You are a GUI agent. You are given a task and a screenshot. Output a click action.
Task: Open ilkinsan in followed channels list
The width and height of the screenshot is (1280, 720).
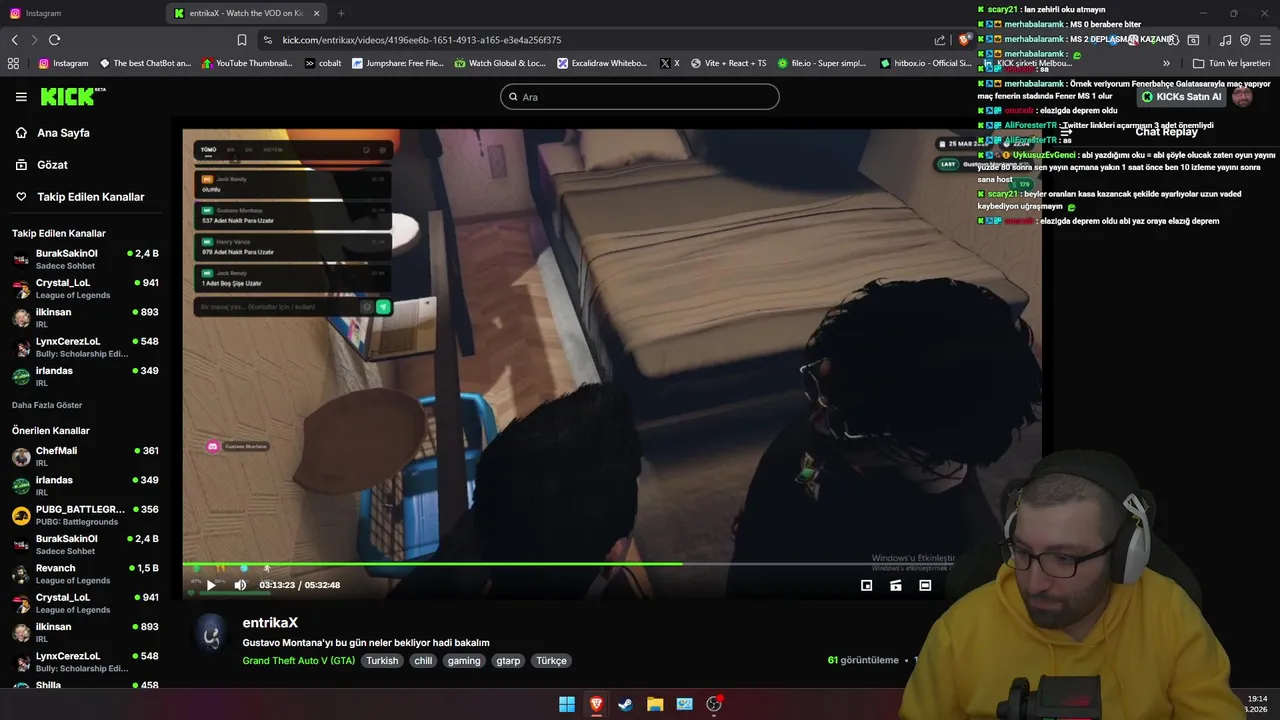coord(84,318)
